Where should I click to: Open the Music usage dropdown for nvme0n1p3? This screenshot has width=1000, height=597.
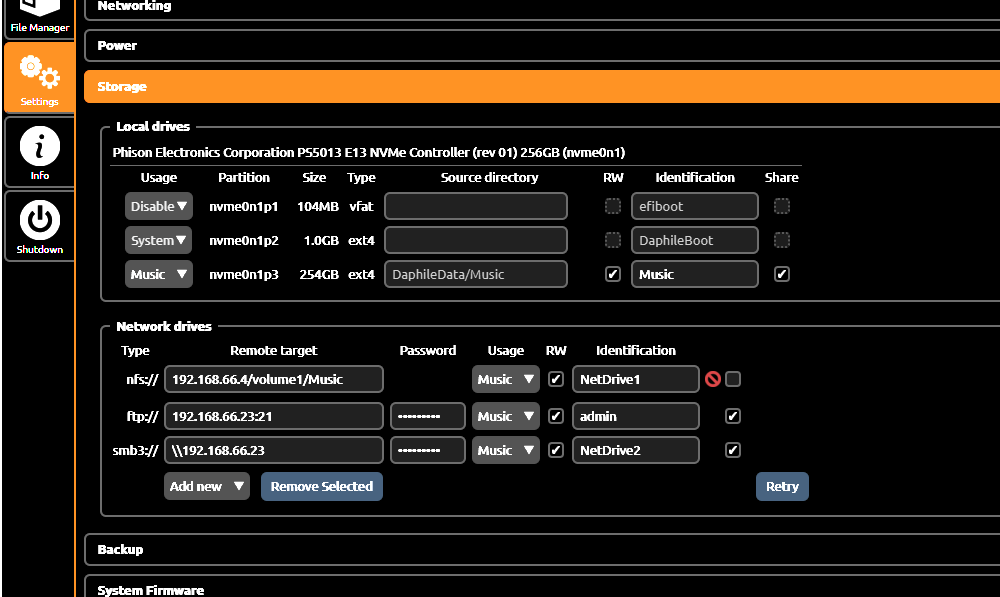click(x=159, y=274)
